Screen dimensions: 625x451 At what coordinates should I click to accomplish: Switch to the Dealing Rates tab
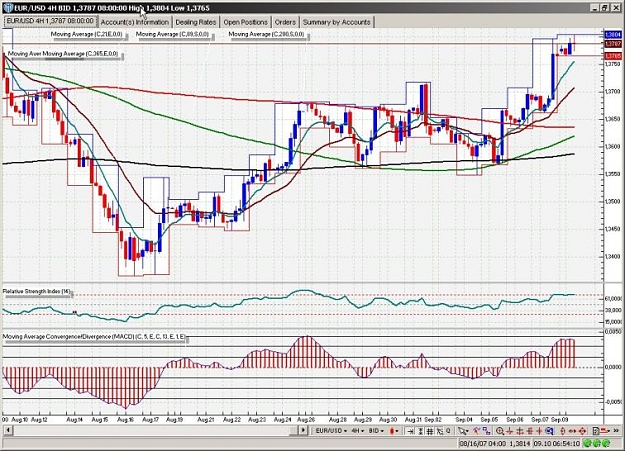point(196,22)
